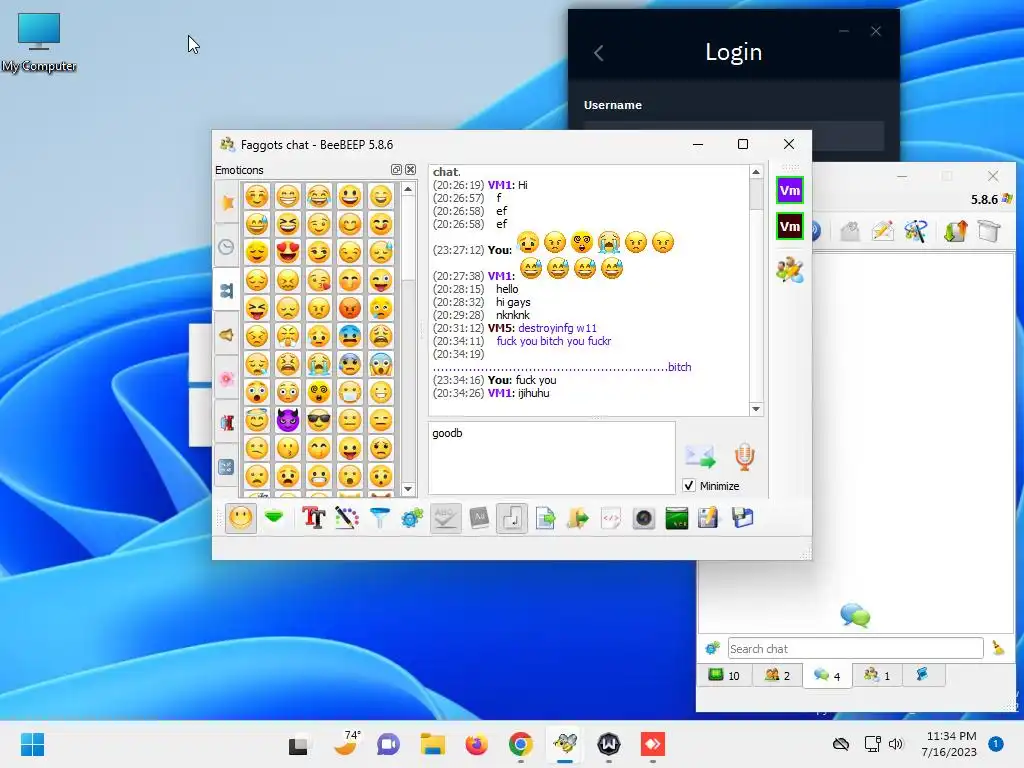The width and height of the screenshot is (1024, 768).
Task: Click emoticon list scroll down arrow
Action: [x=408, y=488]
